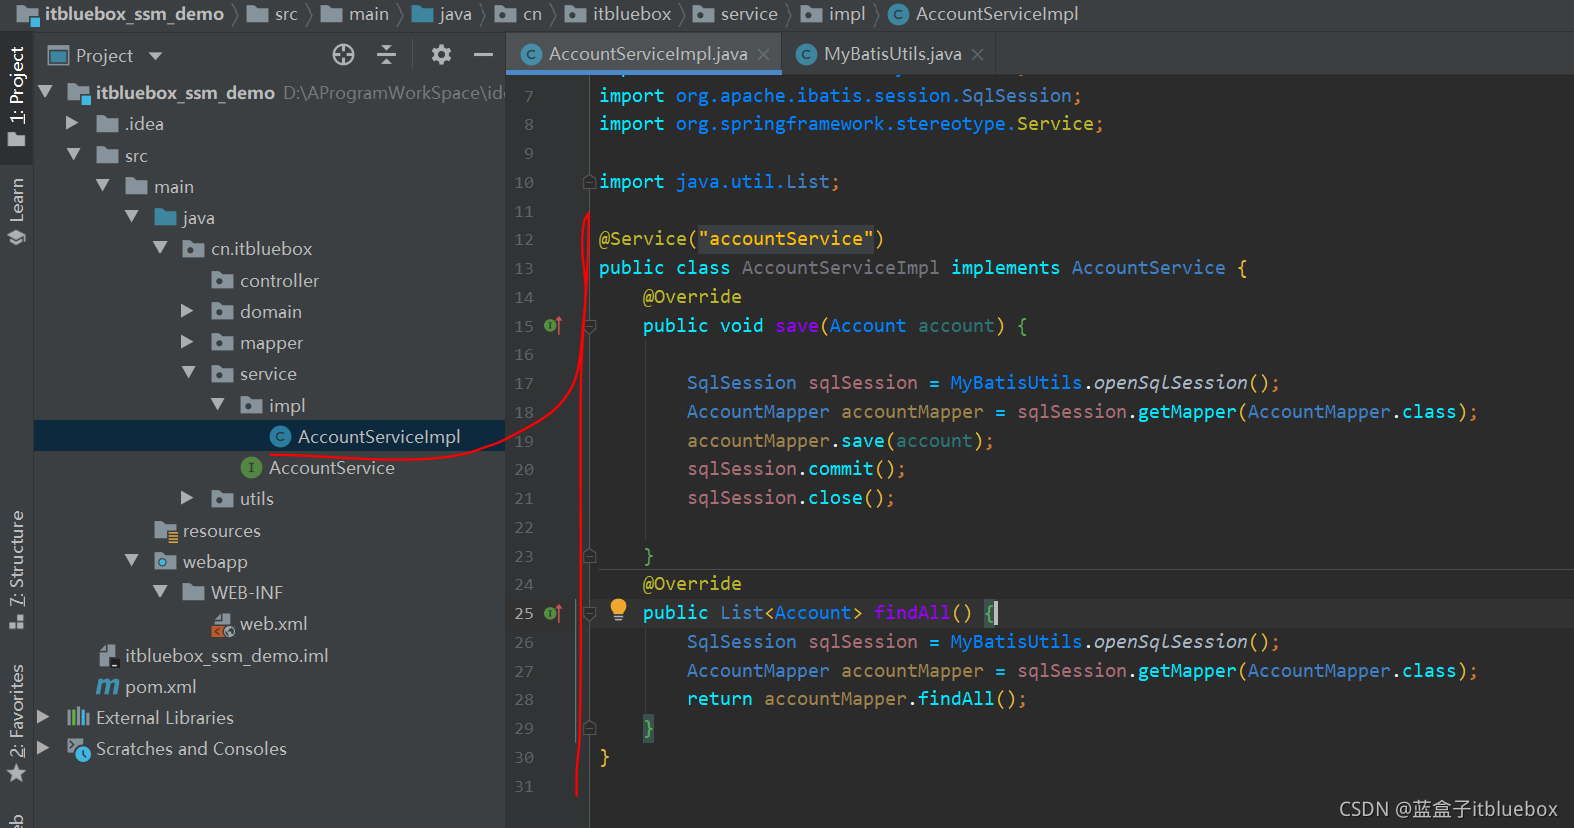Click AccountService interface icon in tree
1574x828 pixels.
[252, 468]
